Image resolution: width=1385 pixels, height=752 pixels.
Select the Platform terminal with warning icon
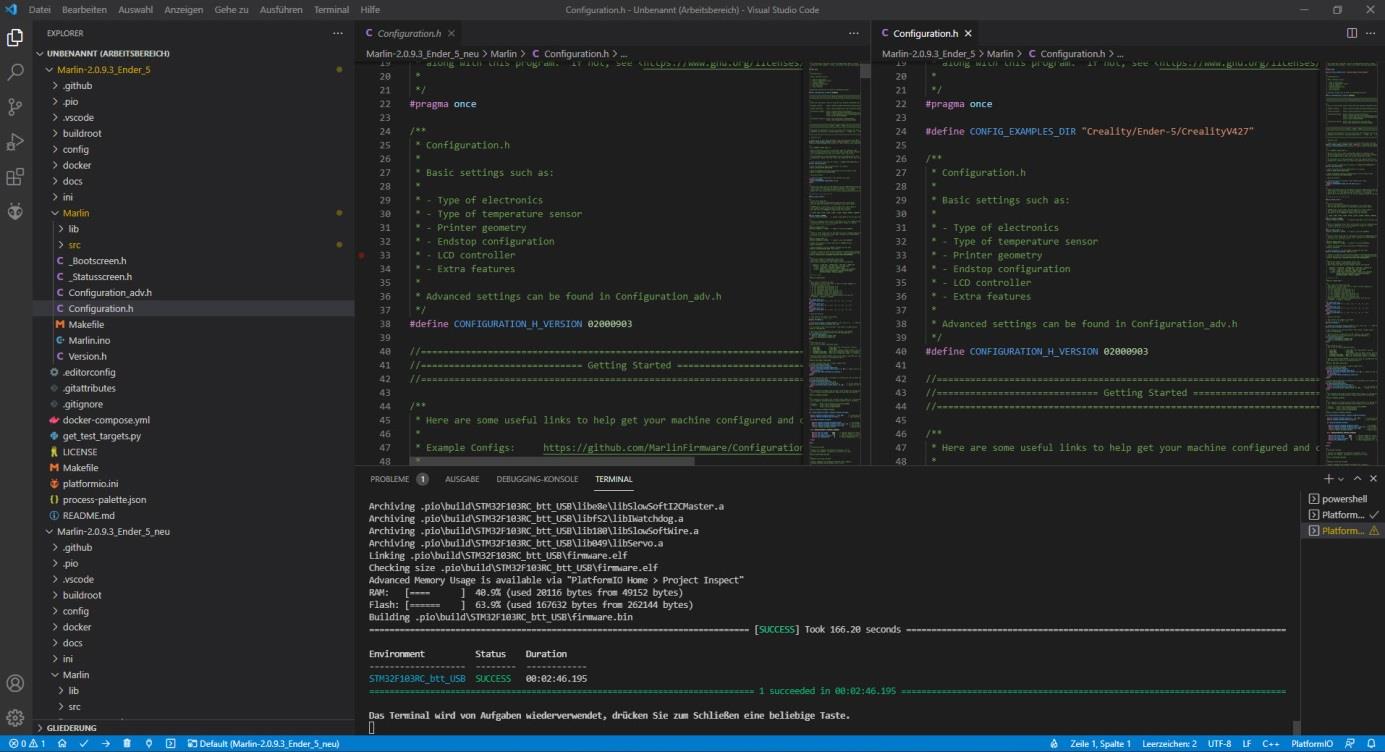pos(1343,531)
